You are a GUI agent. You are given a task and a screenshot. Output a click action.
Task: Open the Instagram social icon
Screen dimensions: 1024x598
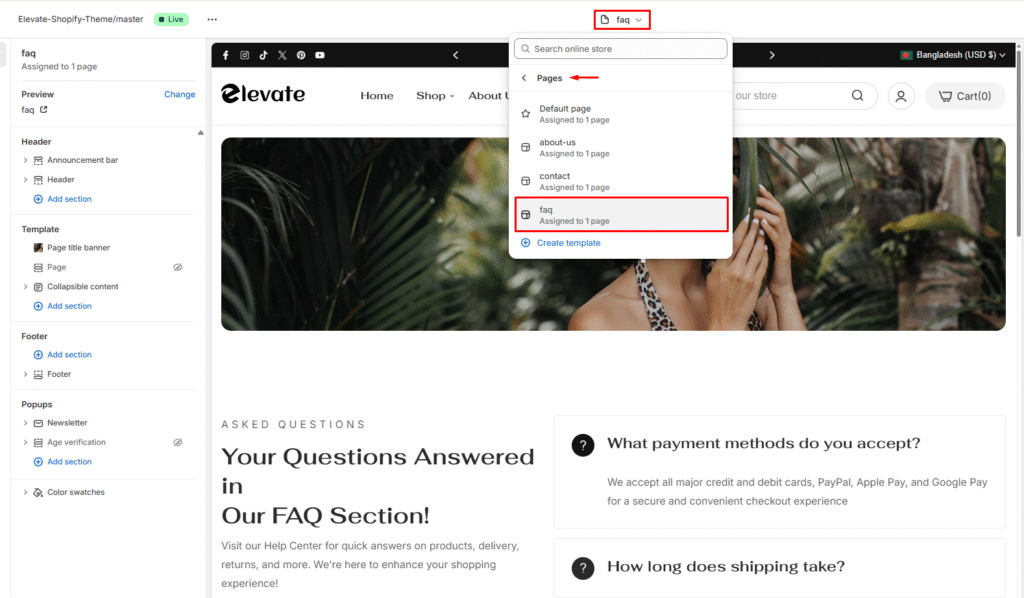tap(244, 55)
